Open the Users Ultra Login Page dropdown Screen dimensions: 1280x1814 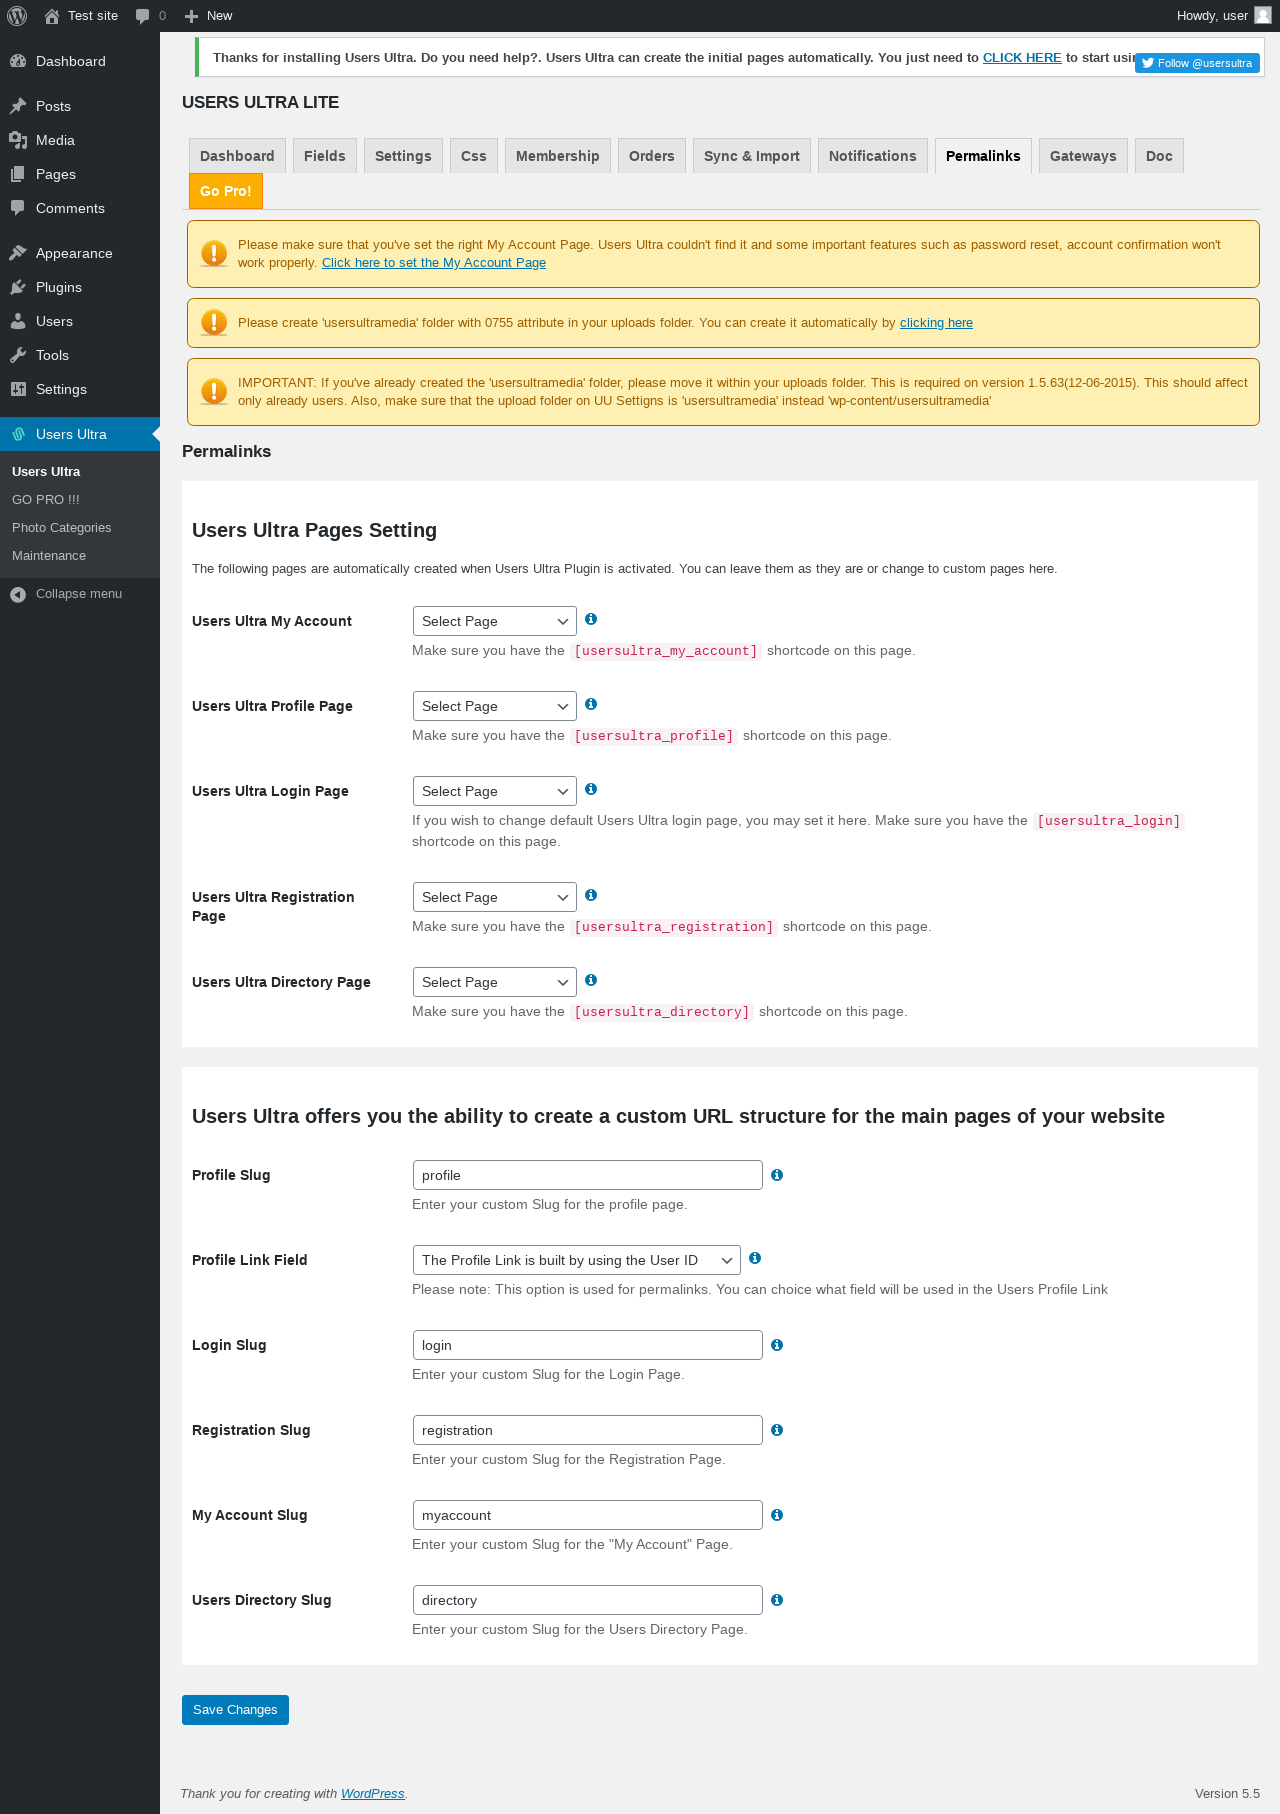pos(495,791)
